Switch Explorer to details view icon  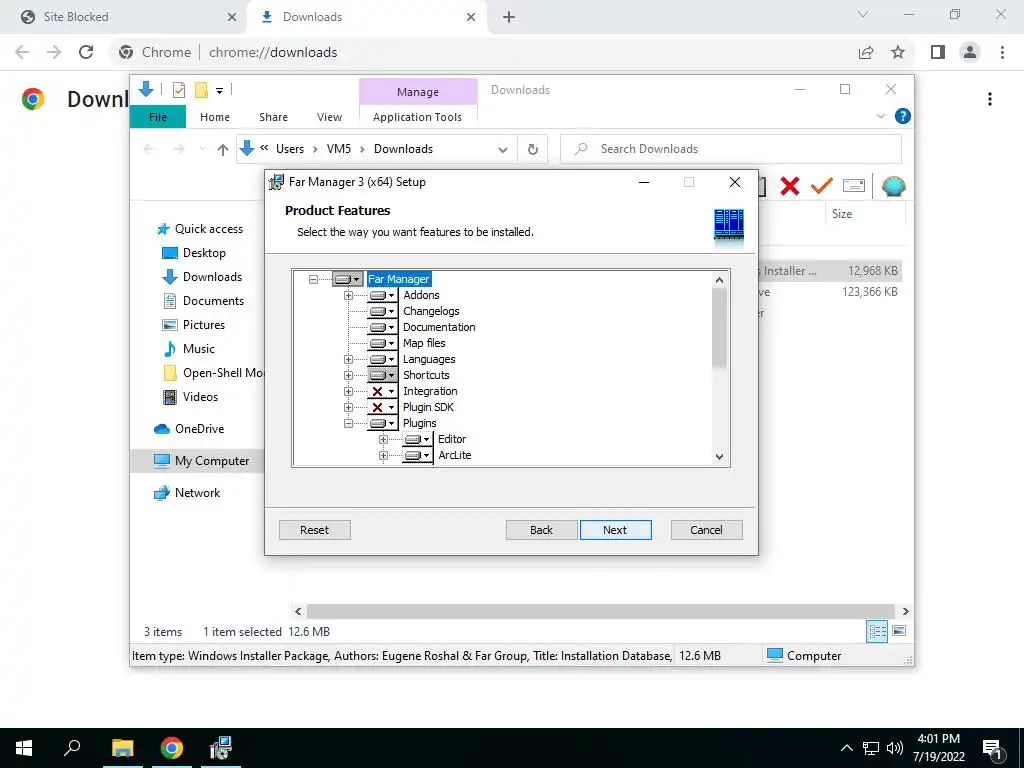pyautogui.click(x=877, y=632)
